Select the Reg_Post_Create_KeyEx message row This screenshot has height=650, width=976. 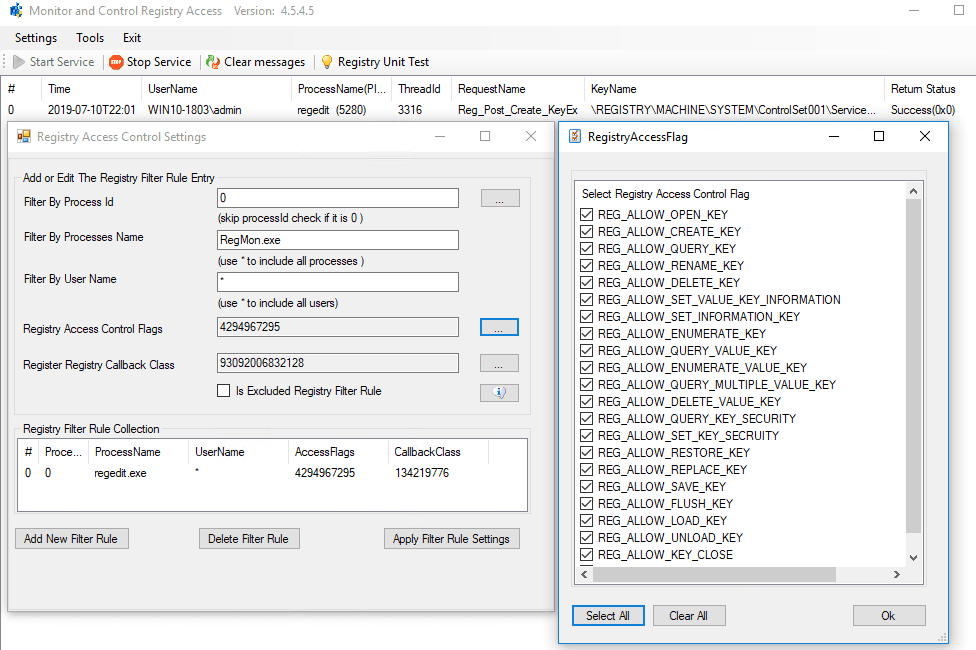point(487,110)
